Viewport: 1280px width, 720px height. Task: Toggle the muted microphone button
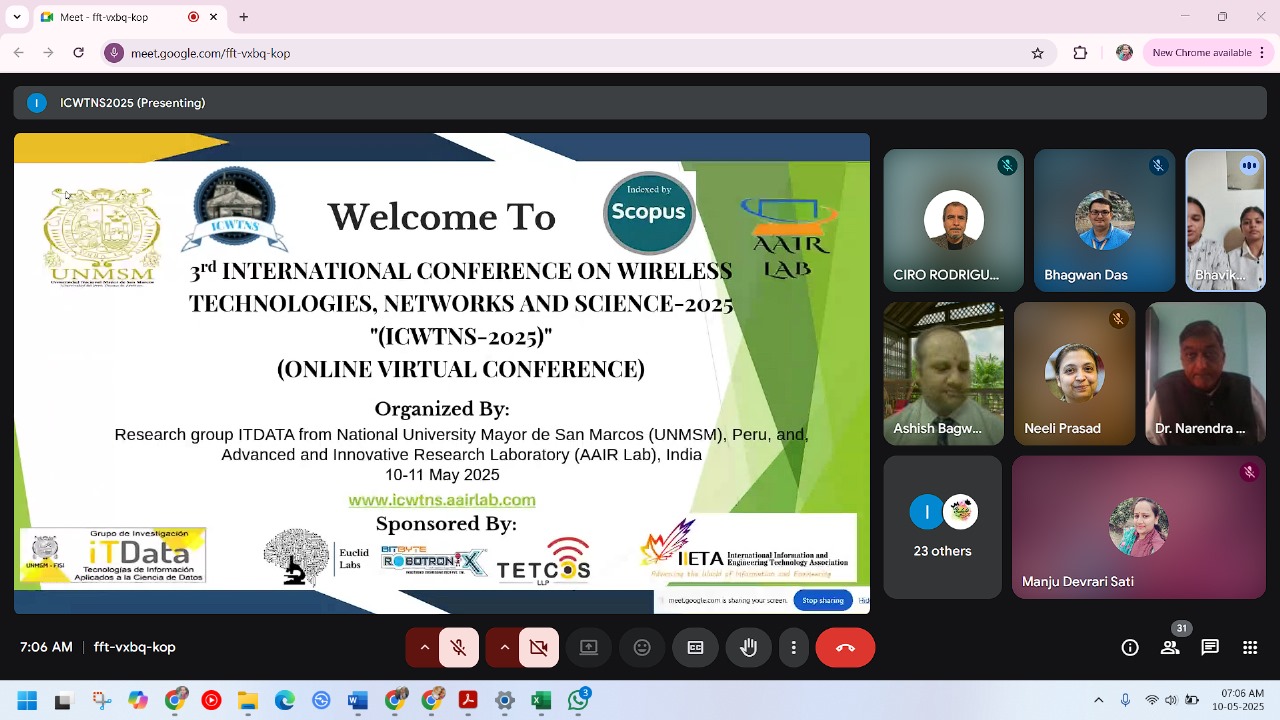pyautogui.click(x=459, y=648)
